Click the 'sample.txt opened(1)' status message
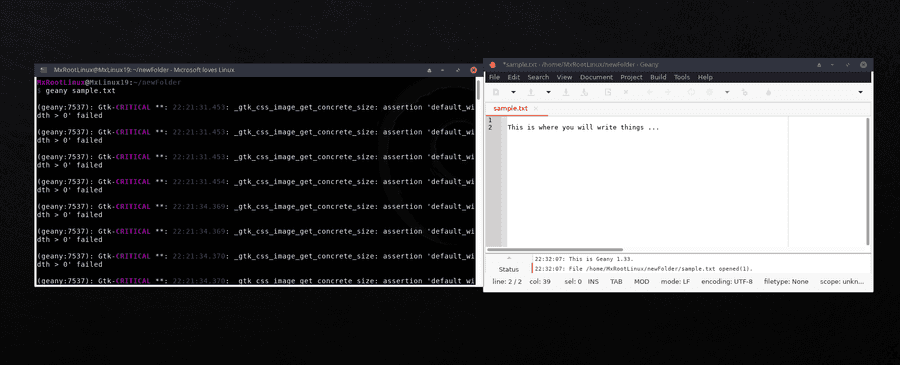Screen dimensions: 900x365 pyautogui.click(x=643, y=269)
